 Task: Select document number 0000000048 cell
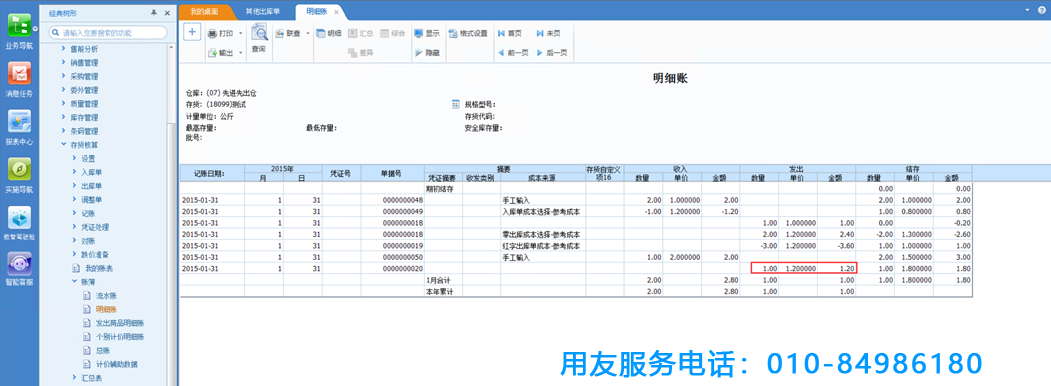[392, 200]
